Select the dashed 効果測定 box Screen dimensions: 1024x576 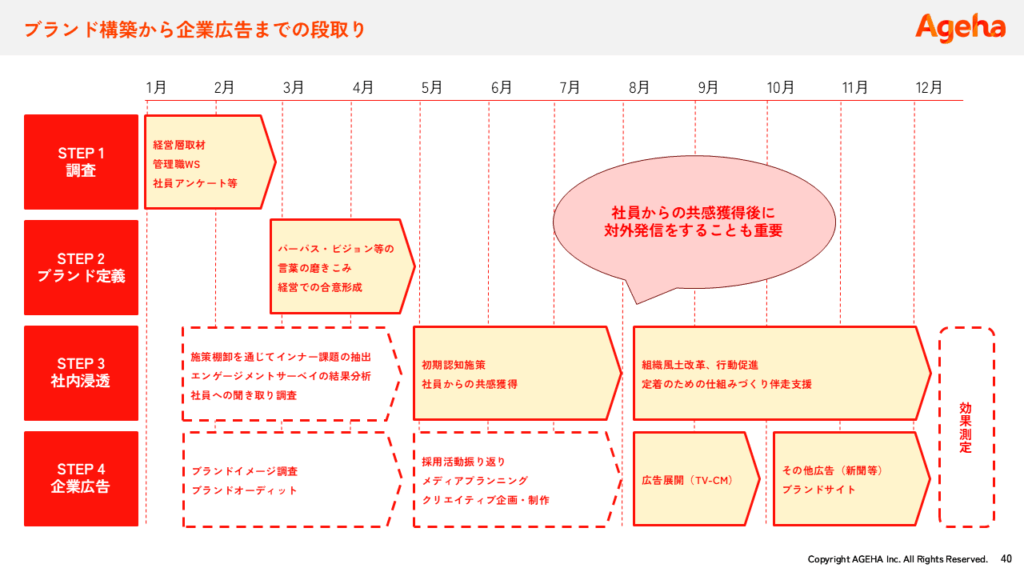pos(966,427)
